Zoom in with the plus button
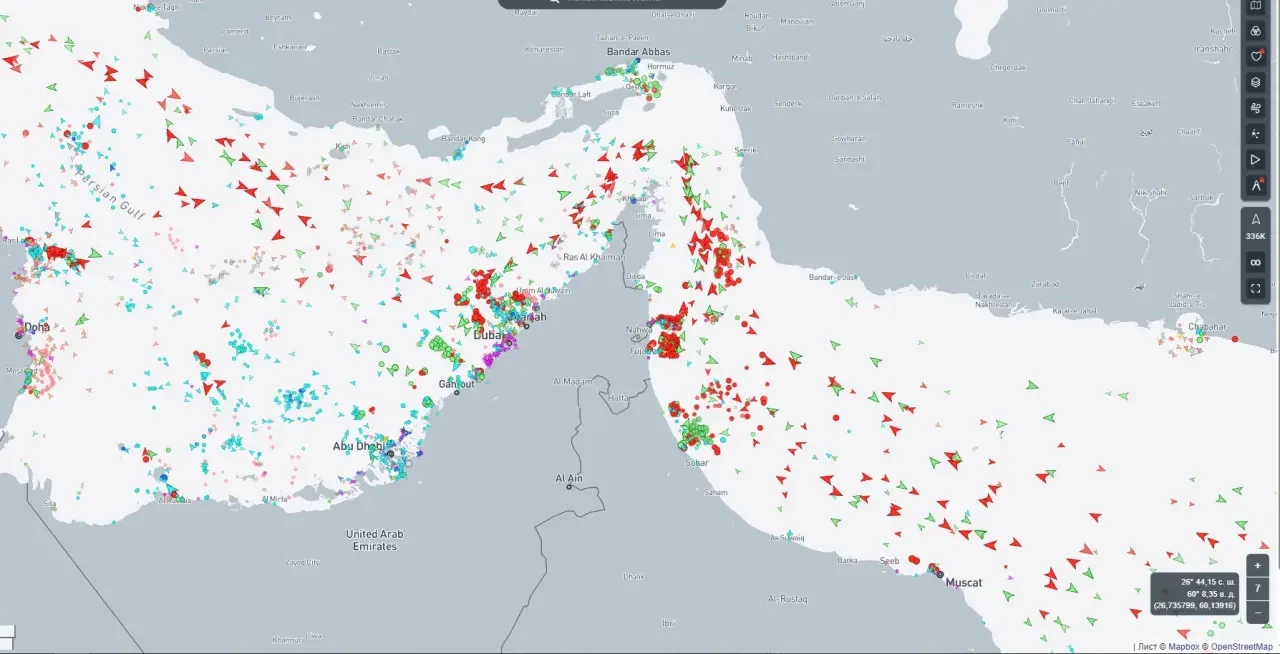The width and height of the screenshot is (1280, 654). click(1257, 565)
